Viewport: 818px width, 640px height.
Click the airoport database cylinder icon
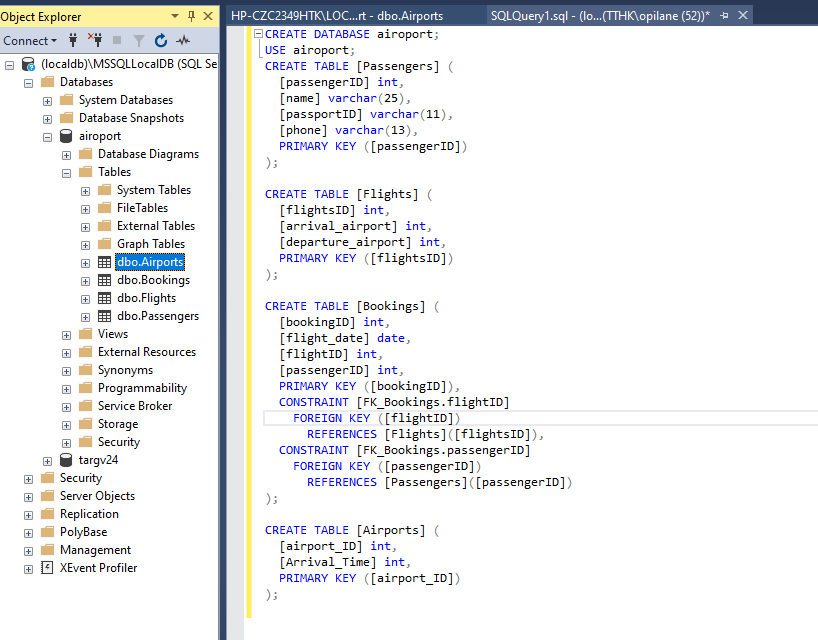66,136
